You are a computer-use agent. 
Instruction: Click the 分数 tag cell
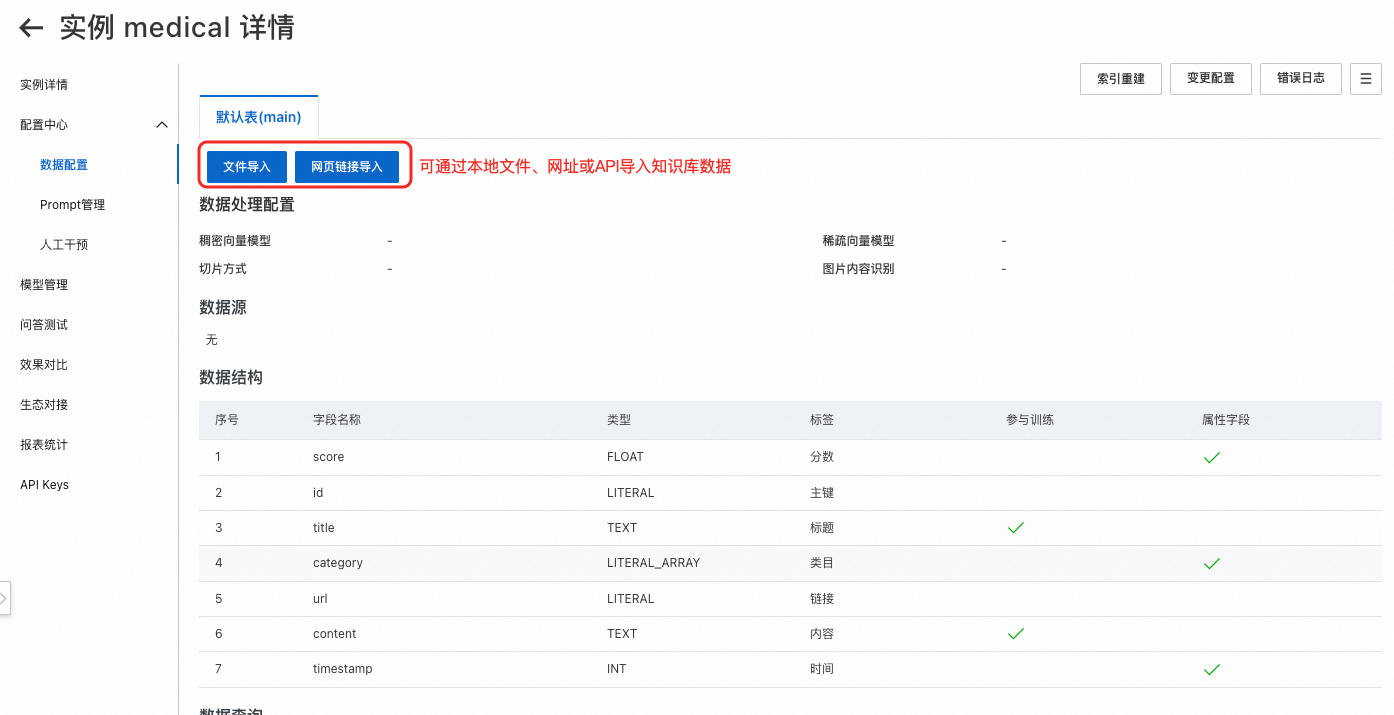(x=822, y=457)
